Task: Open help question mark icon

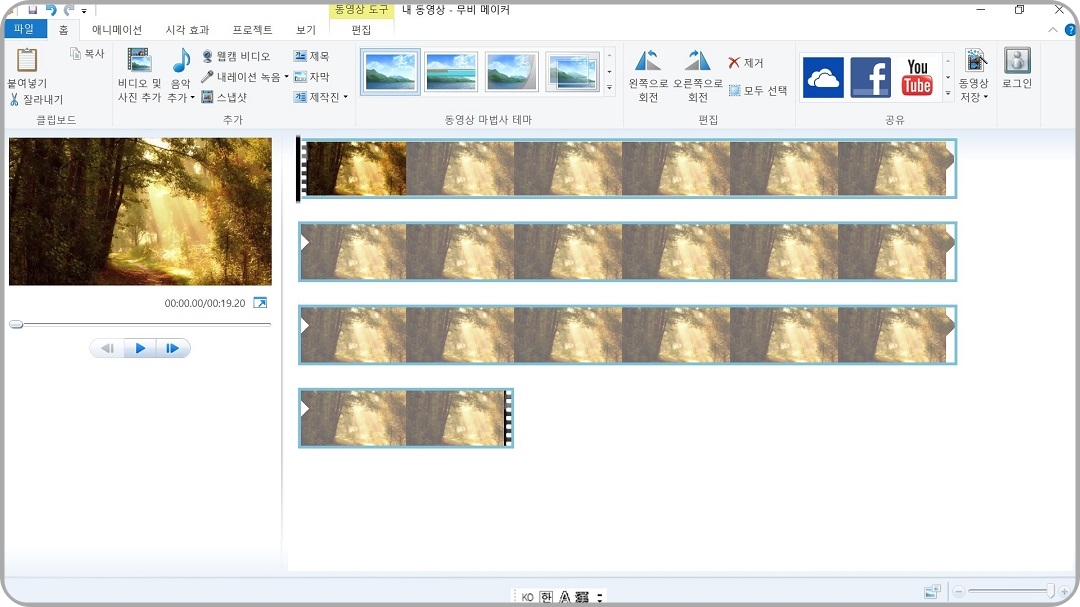Action: click(x=1070, y=30)
